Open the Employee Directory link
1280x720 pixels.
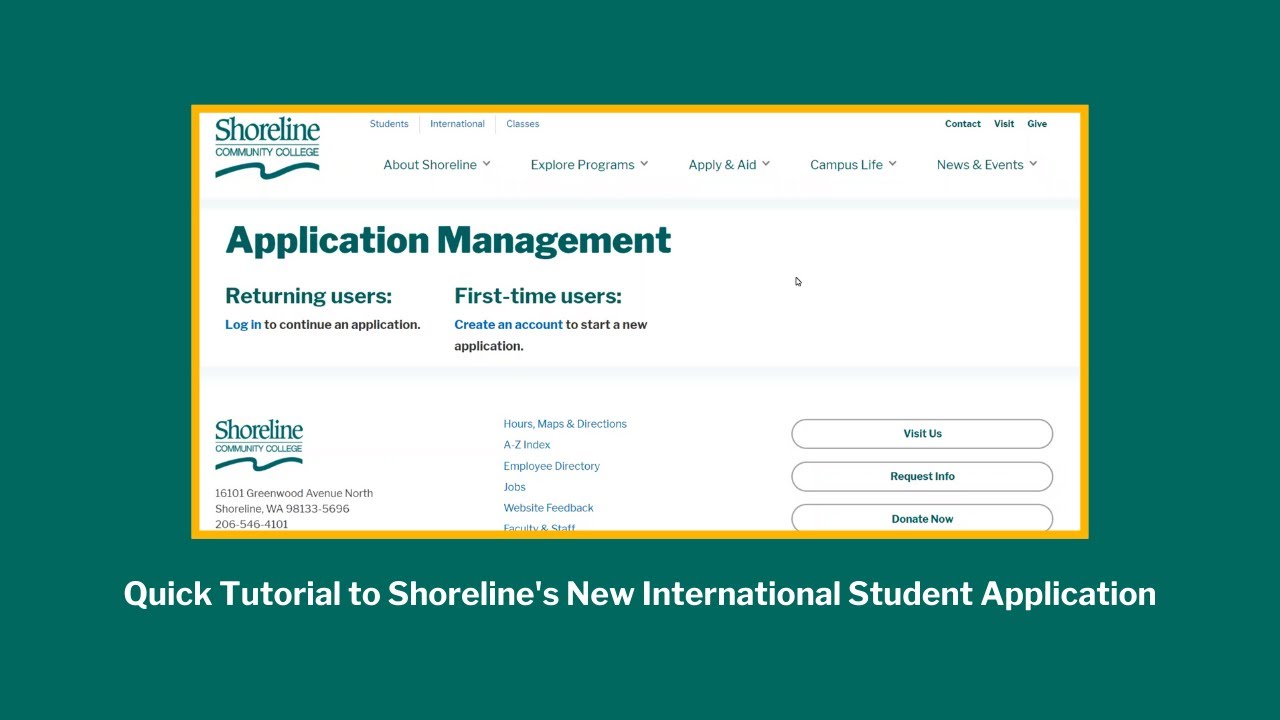point(551,466)
